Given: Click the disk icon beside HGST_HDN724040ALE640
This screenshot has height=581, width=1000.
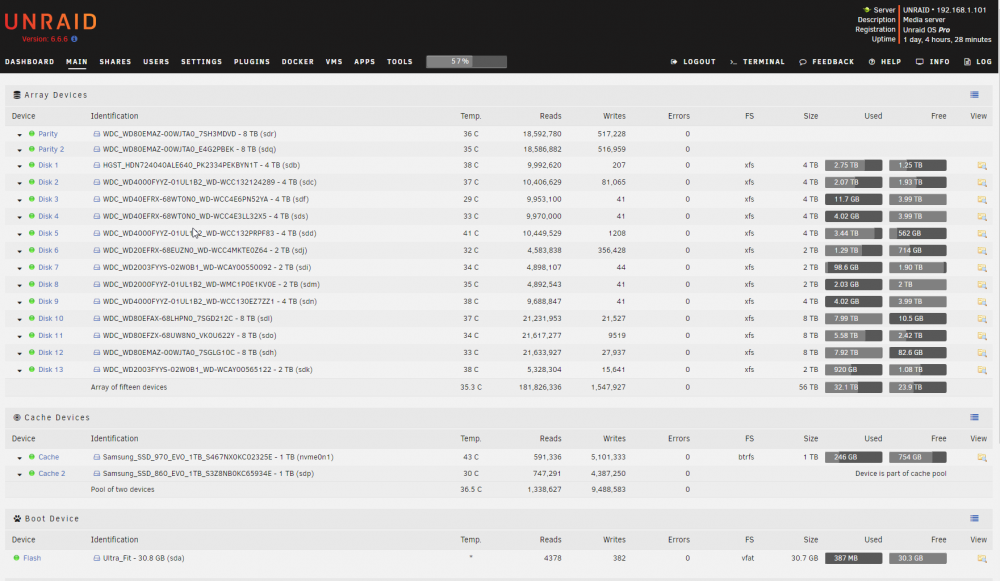Looking at the screenshot, I should [97, 165].
